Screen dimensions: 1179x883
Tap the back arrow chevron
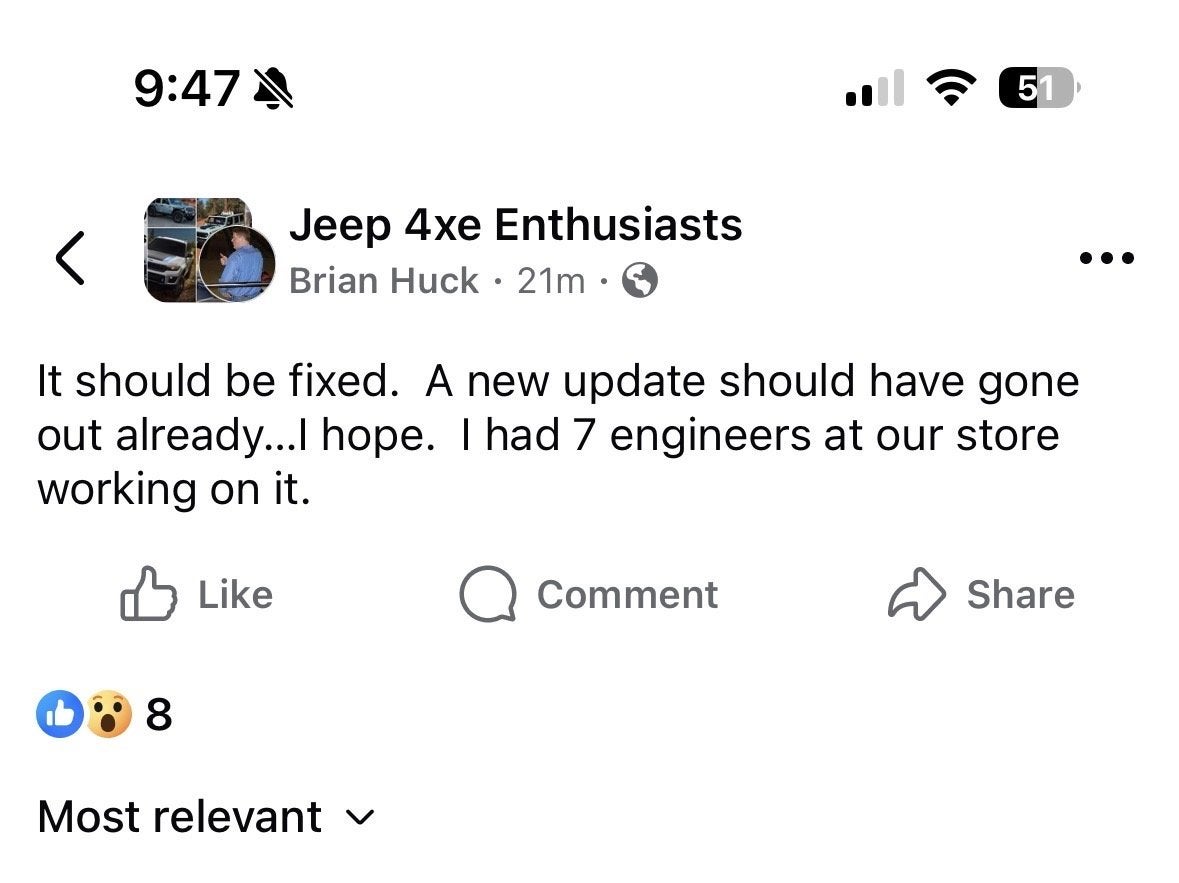[x=69, y=257]
